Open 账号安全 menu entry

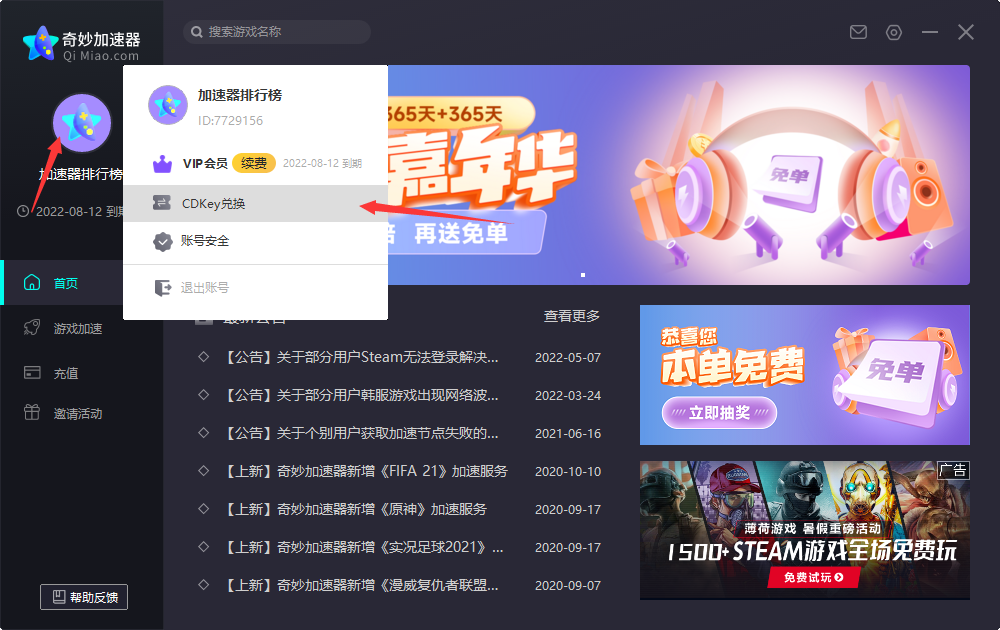[x=255, y=241]
